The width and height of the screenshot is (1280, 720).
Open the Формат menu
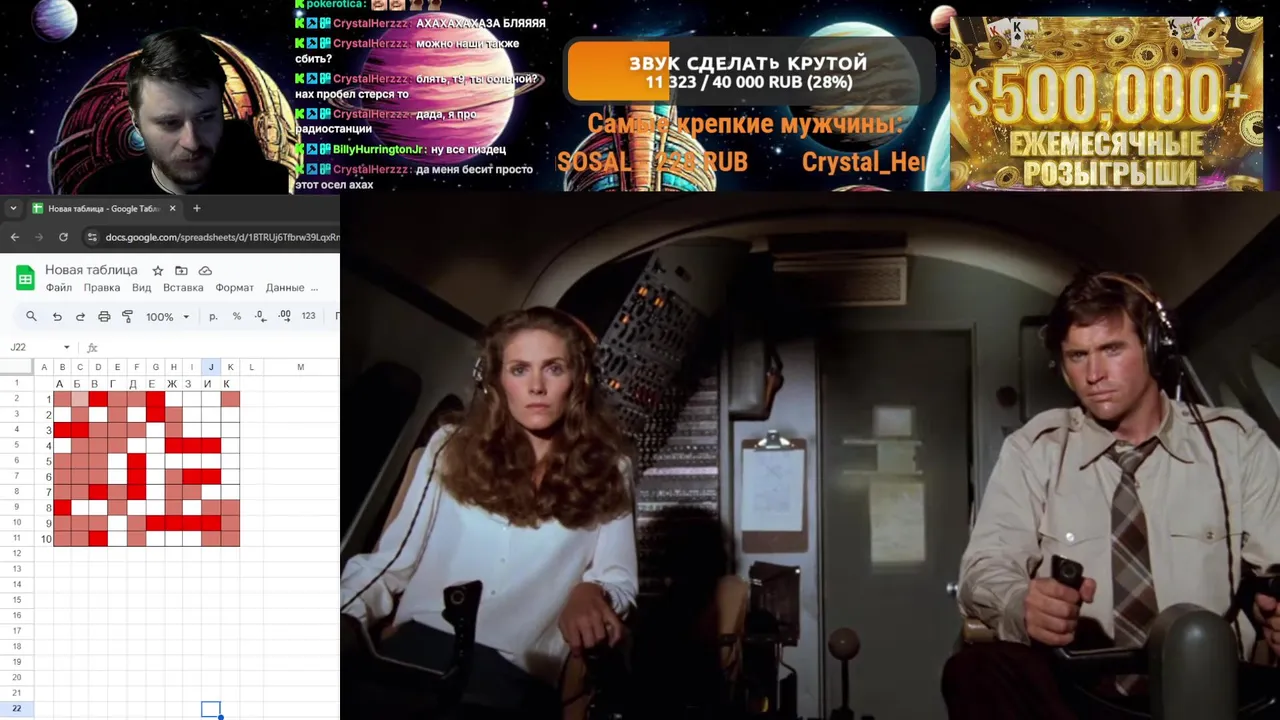point(234,288)
